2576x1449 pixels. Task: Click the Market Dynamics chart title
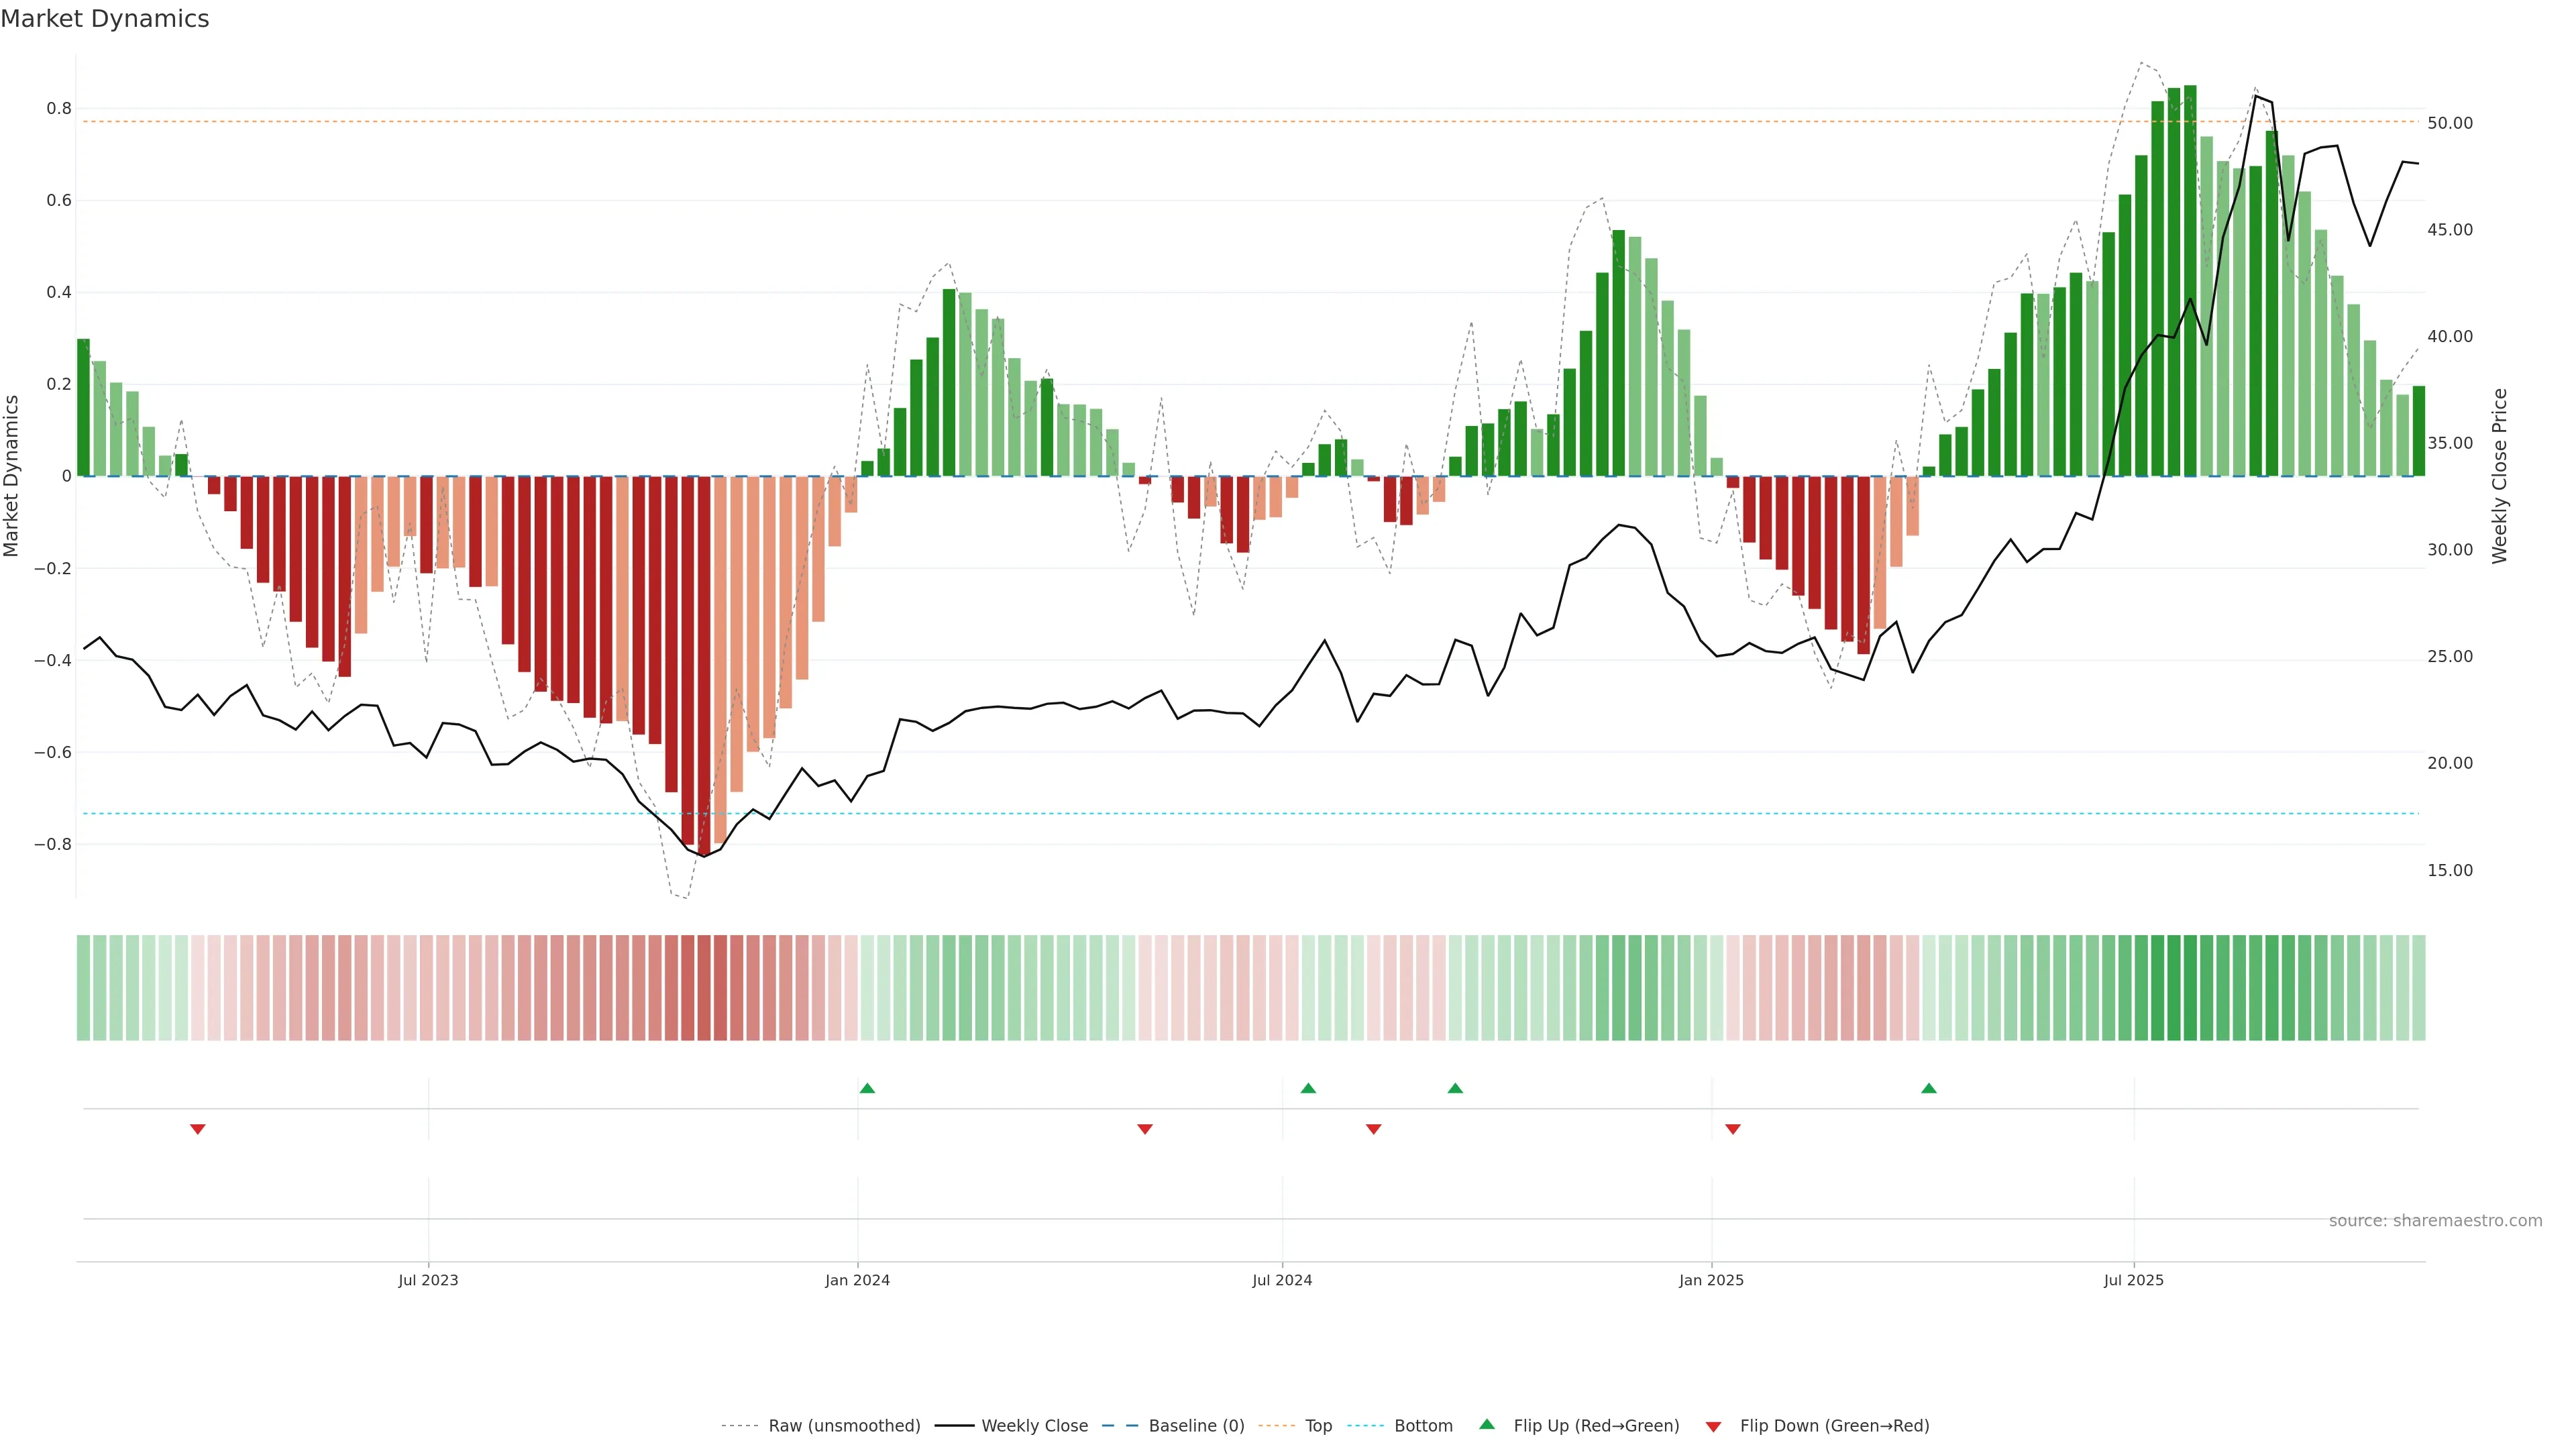105,19
